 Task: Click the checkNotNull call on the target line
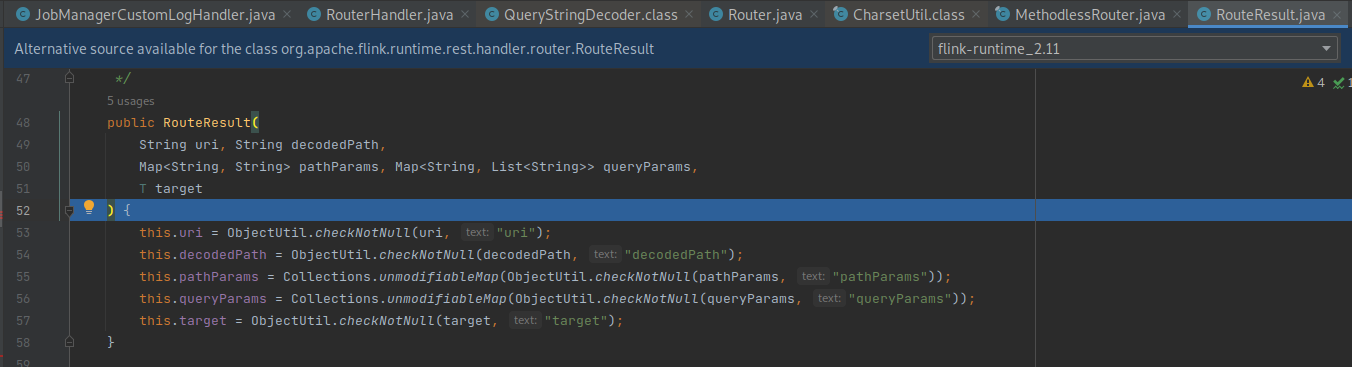point(386,320)
